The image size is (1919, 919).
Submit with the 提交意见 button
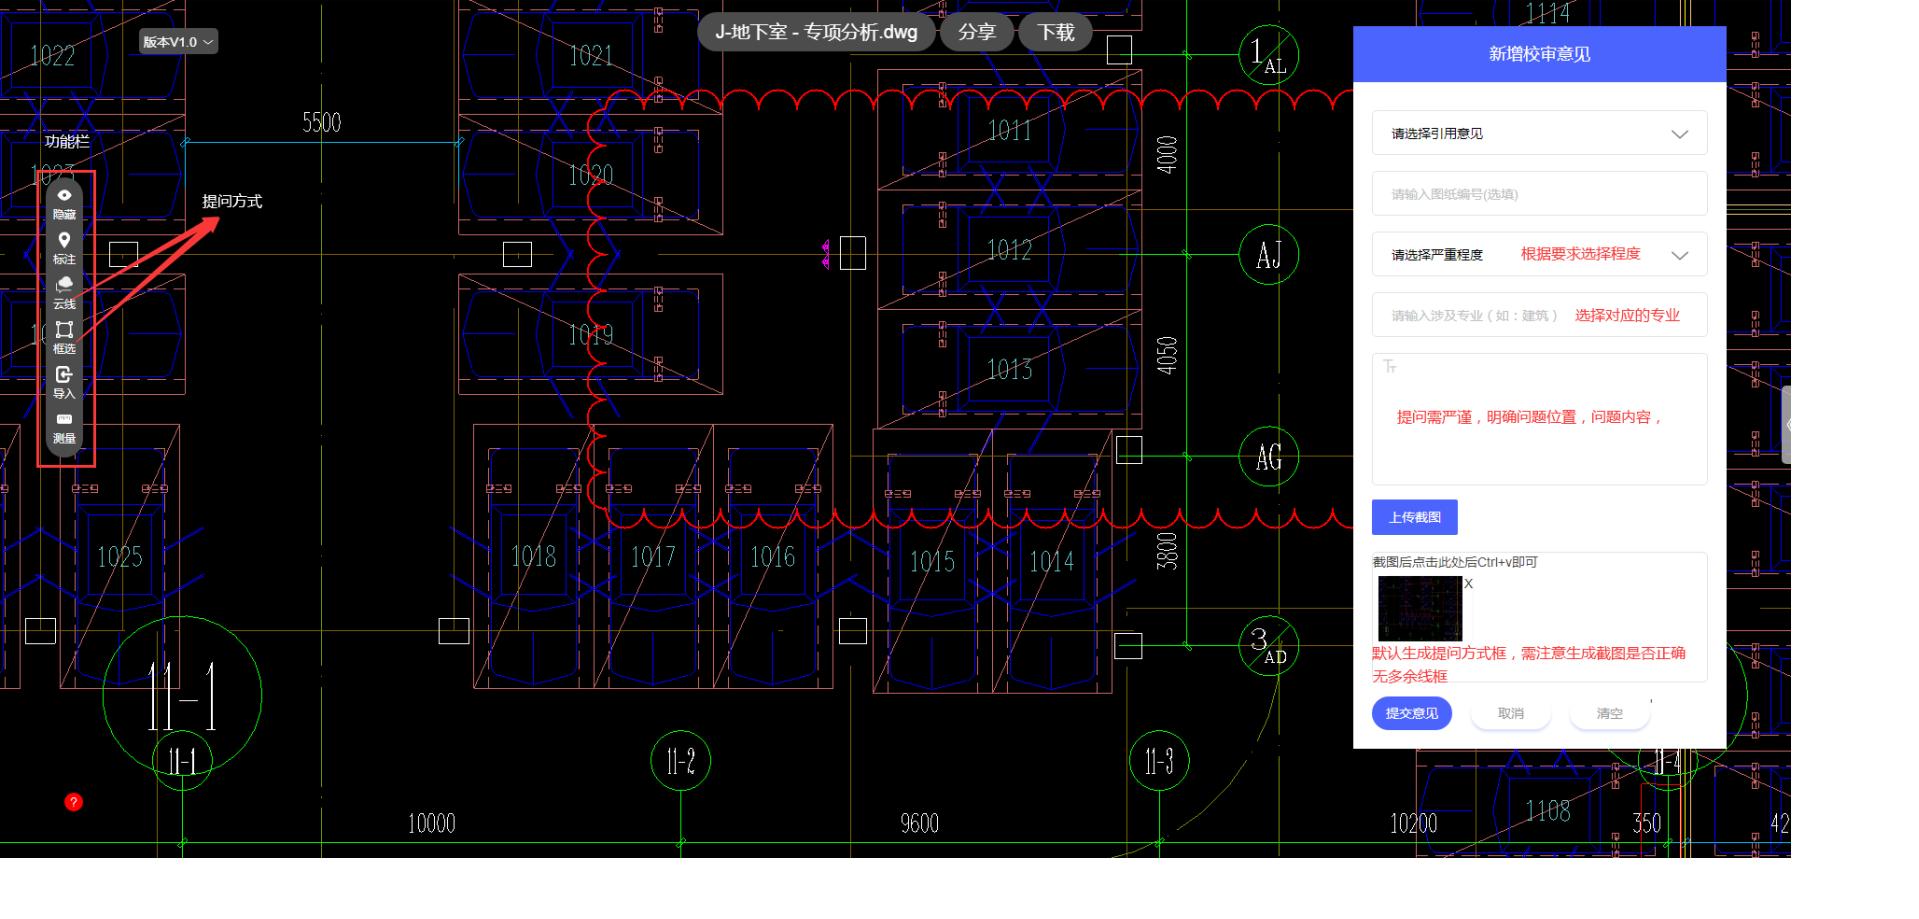(1411, 713)
